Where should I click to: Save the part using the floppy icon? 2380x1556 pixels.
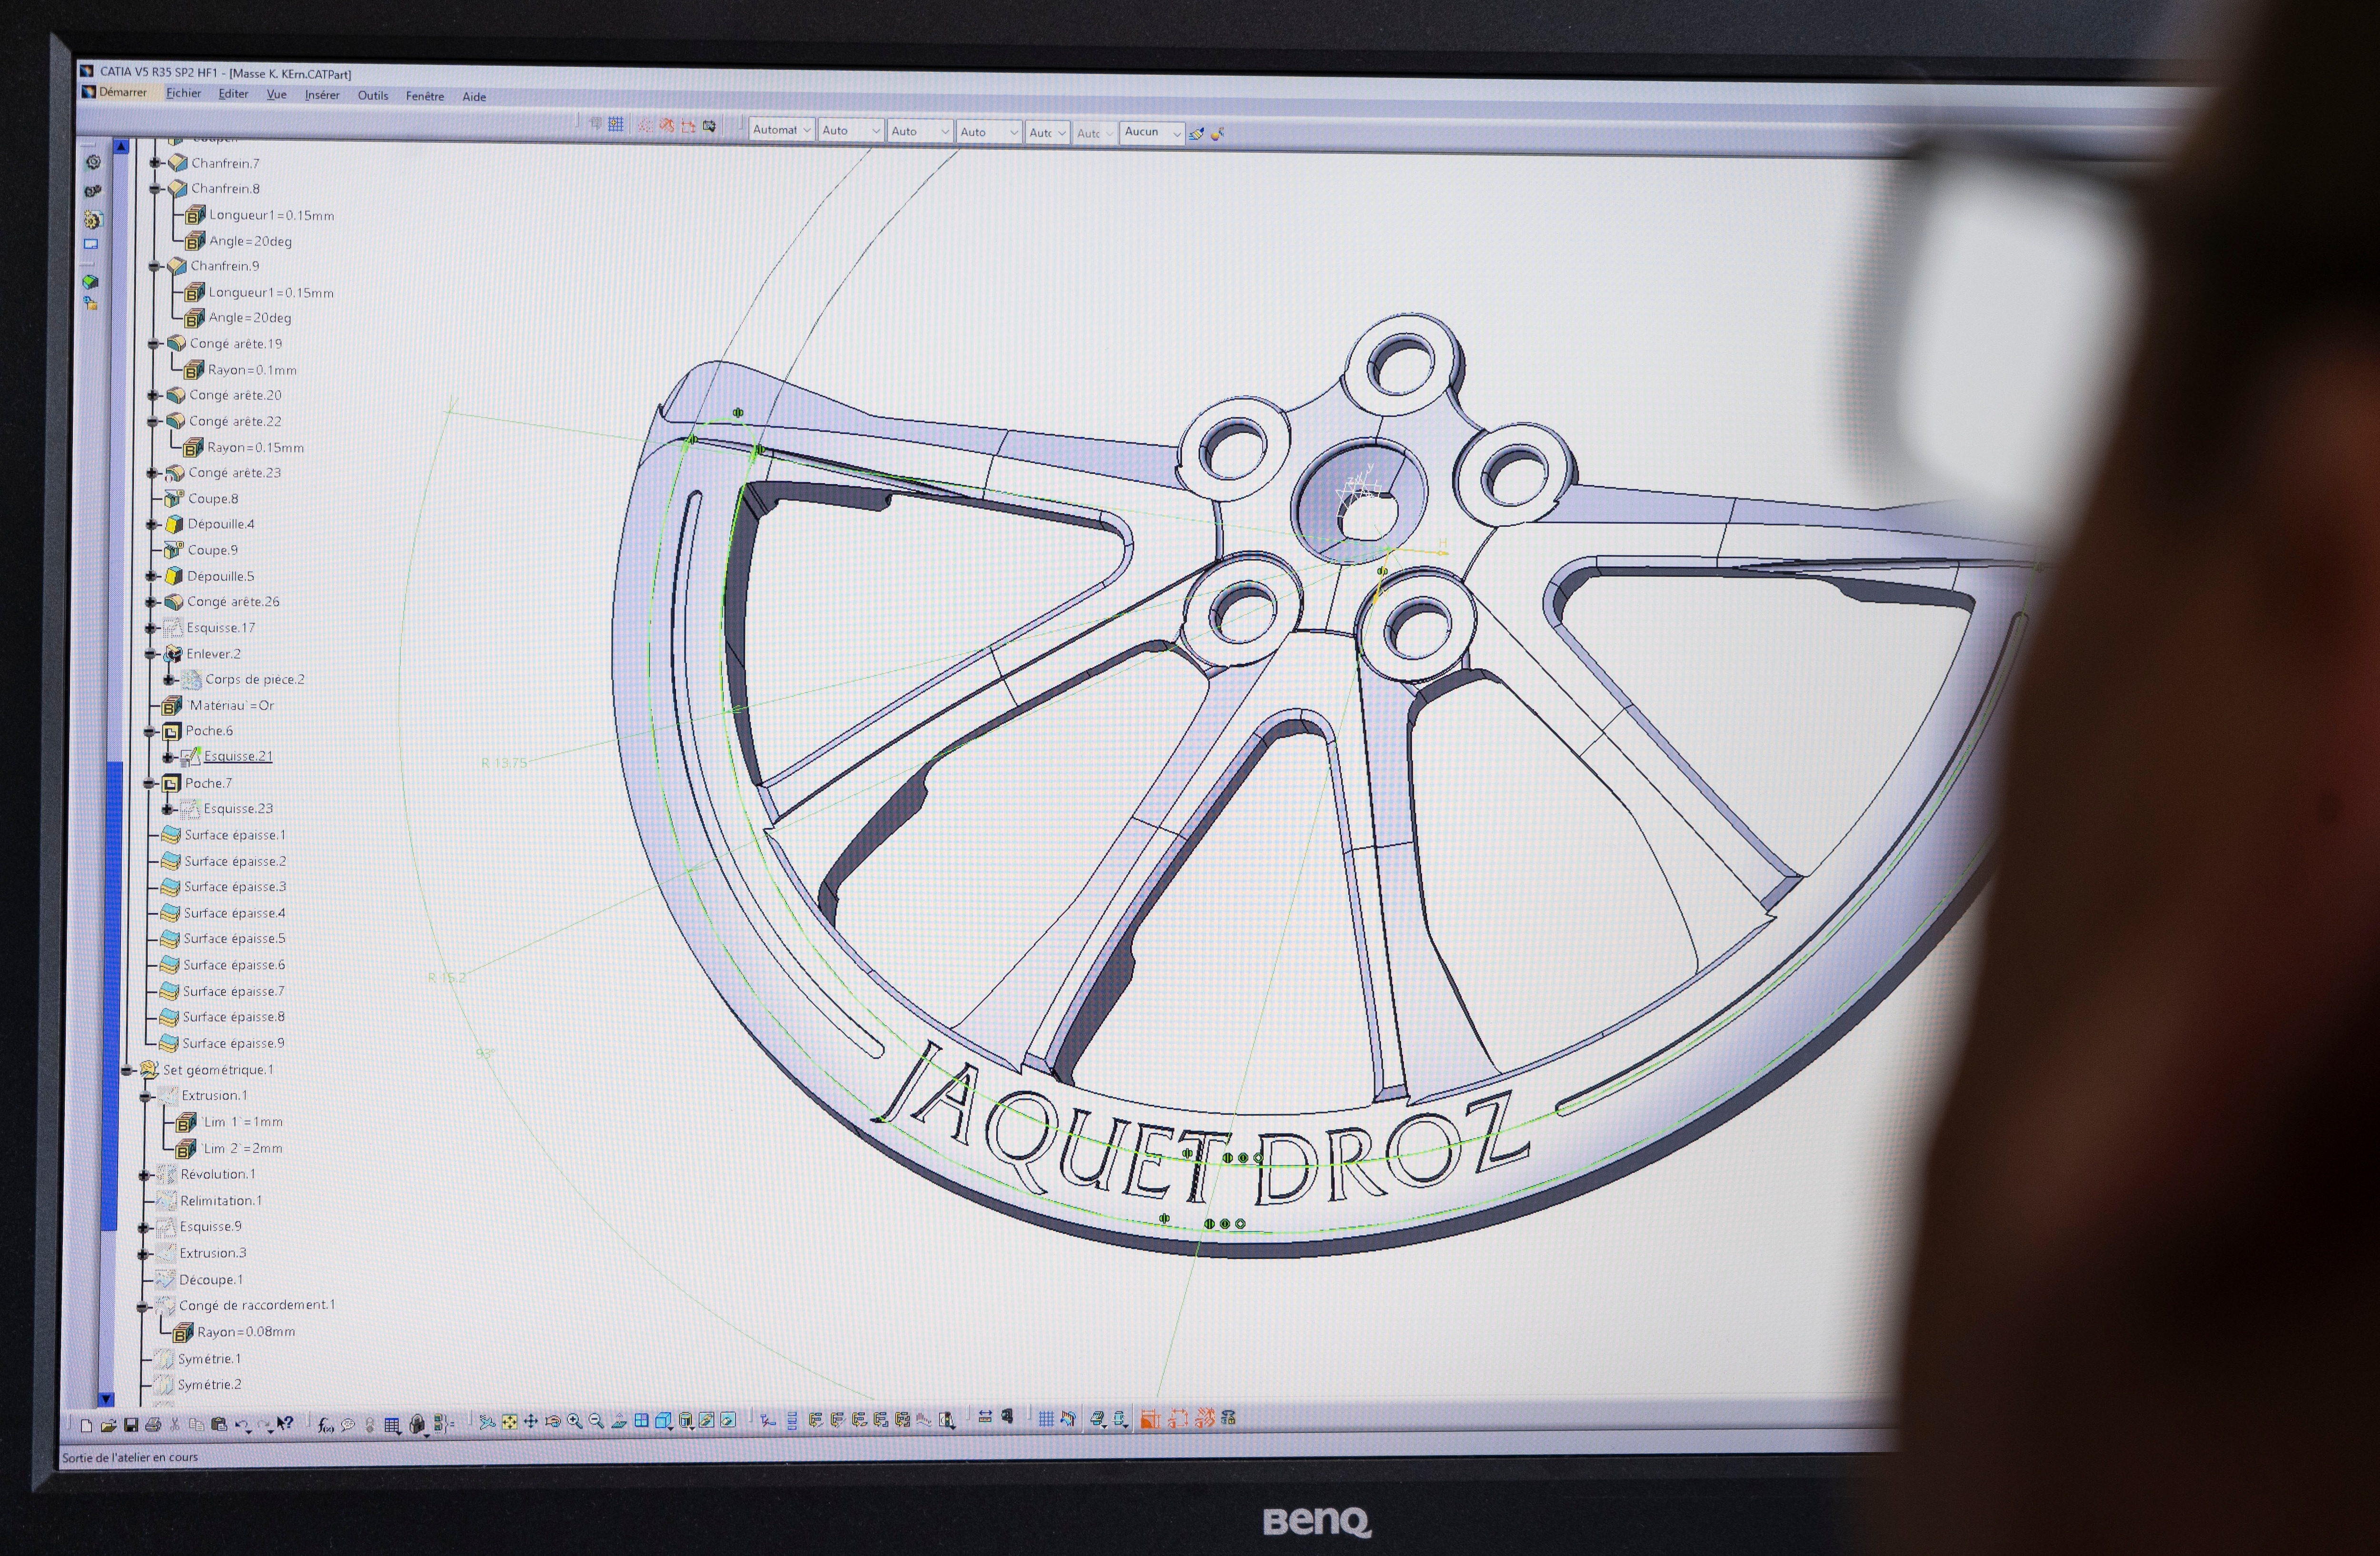point(130,1425)
